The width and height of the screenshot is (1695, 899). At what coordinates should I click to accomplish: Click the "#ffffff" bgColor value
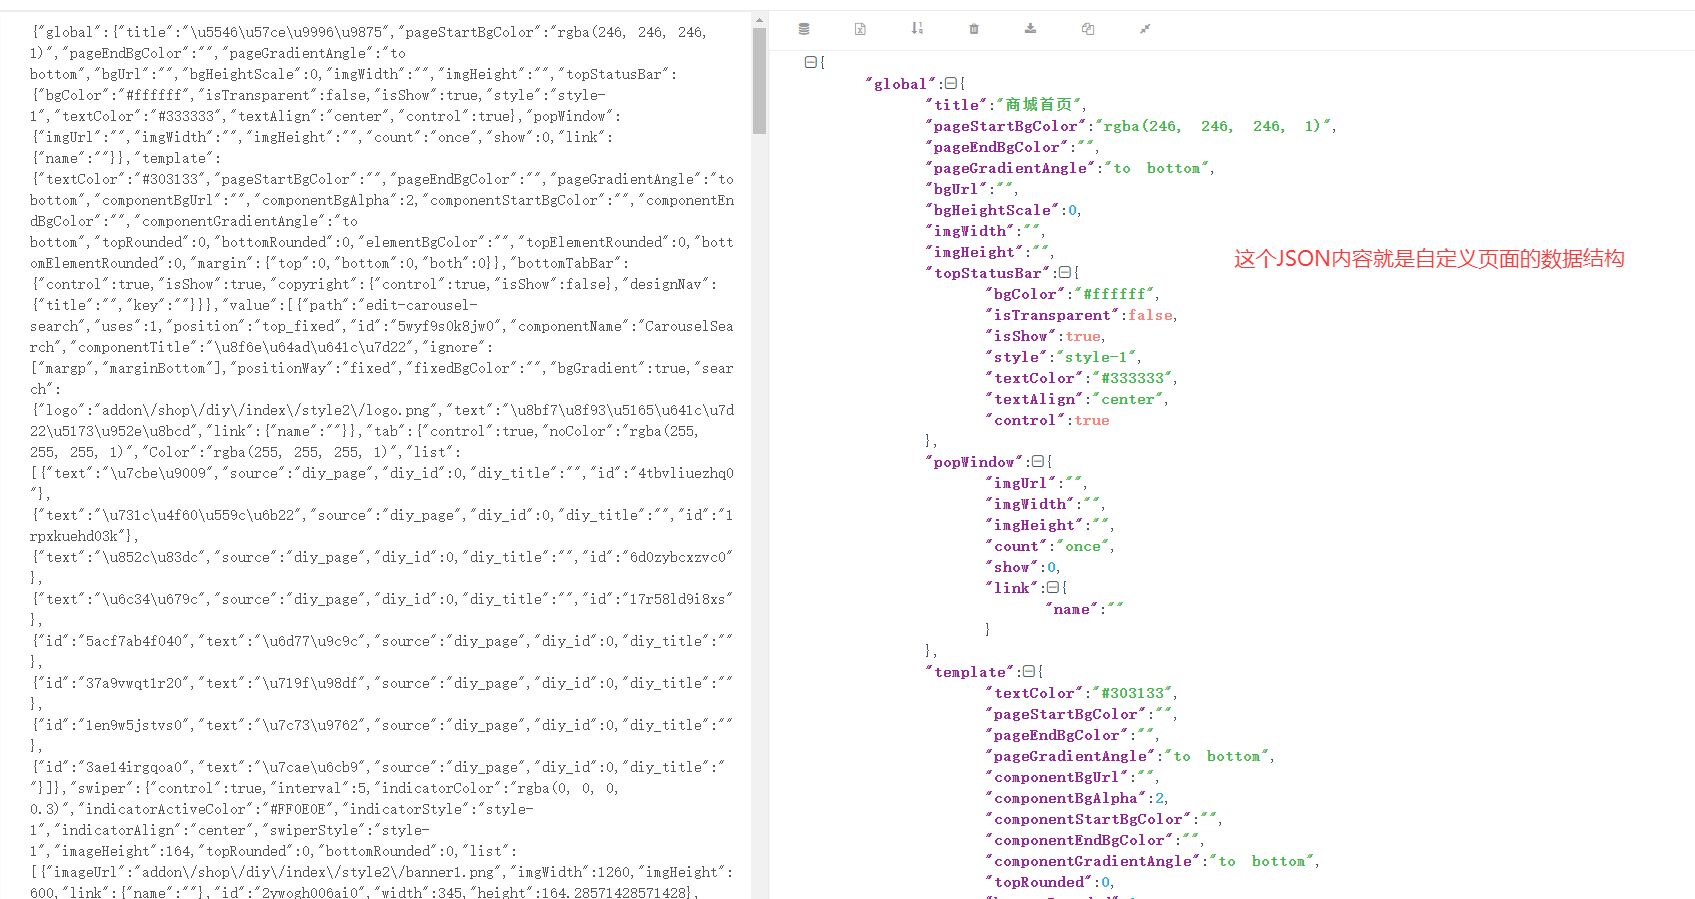(1114, 294)
